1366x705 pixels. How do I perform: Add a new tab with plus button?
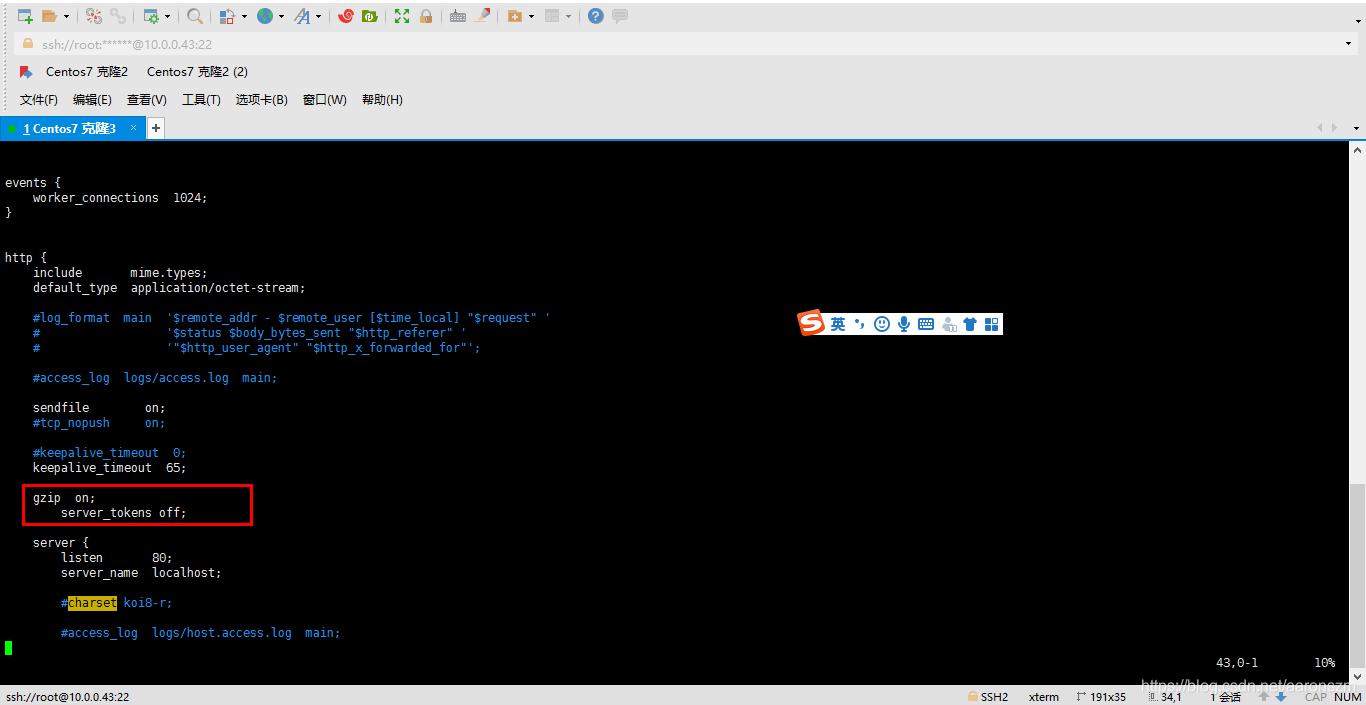pyautogui.click(x=156, y=128)
